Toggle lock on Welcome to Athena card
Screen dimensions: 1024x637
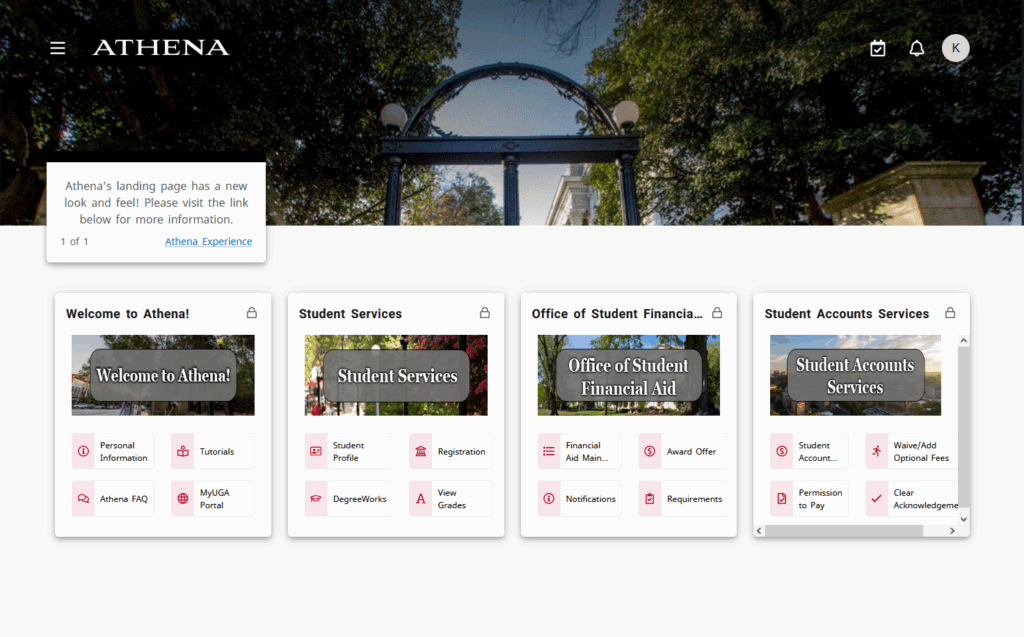[252, 313]
